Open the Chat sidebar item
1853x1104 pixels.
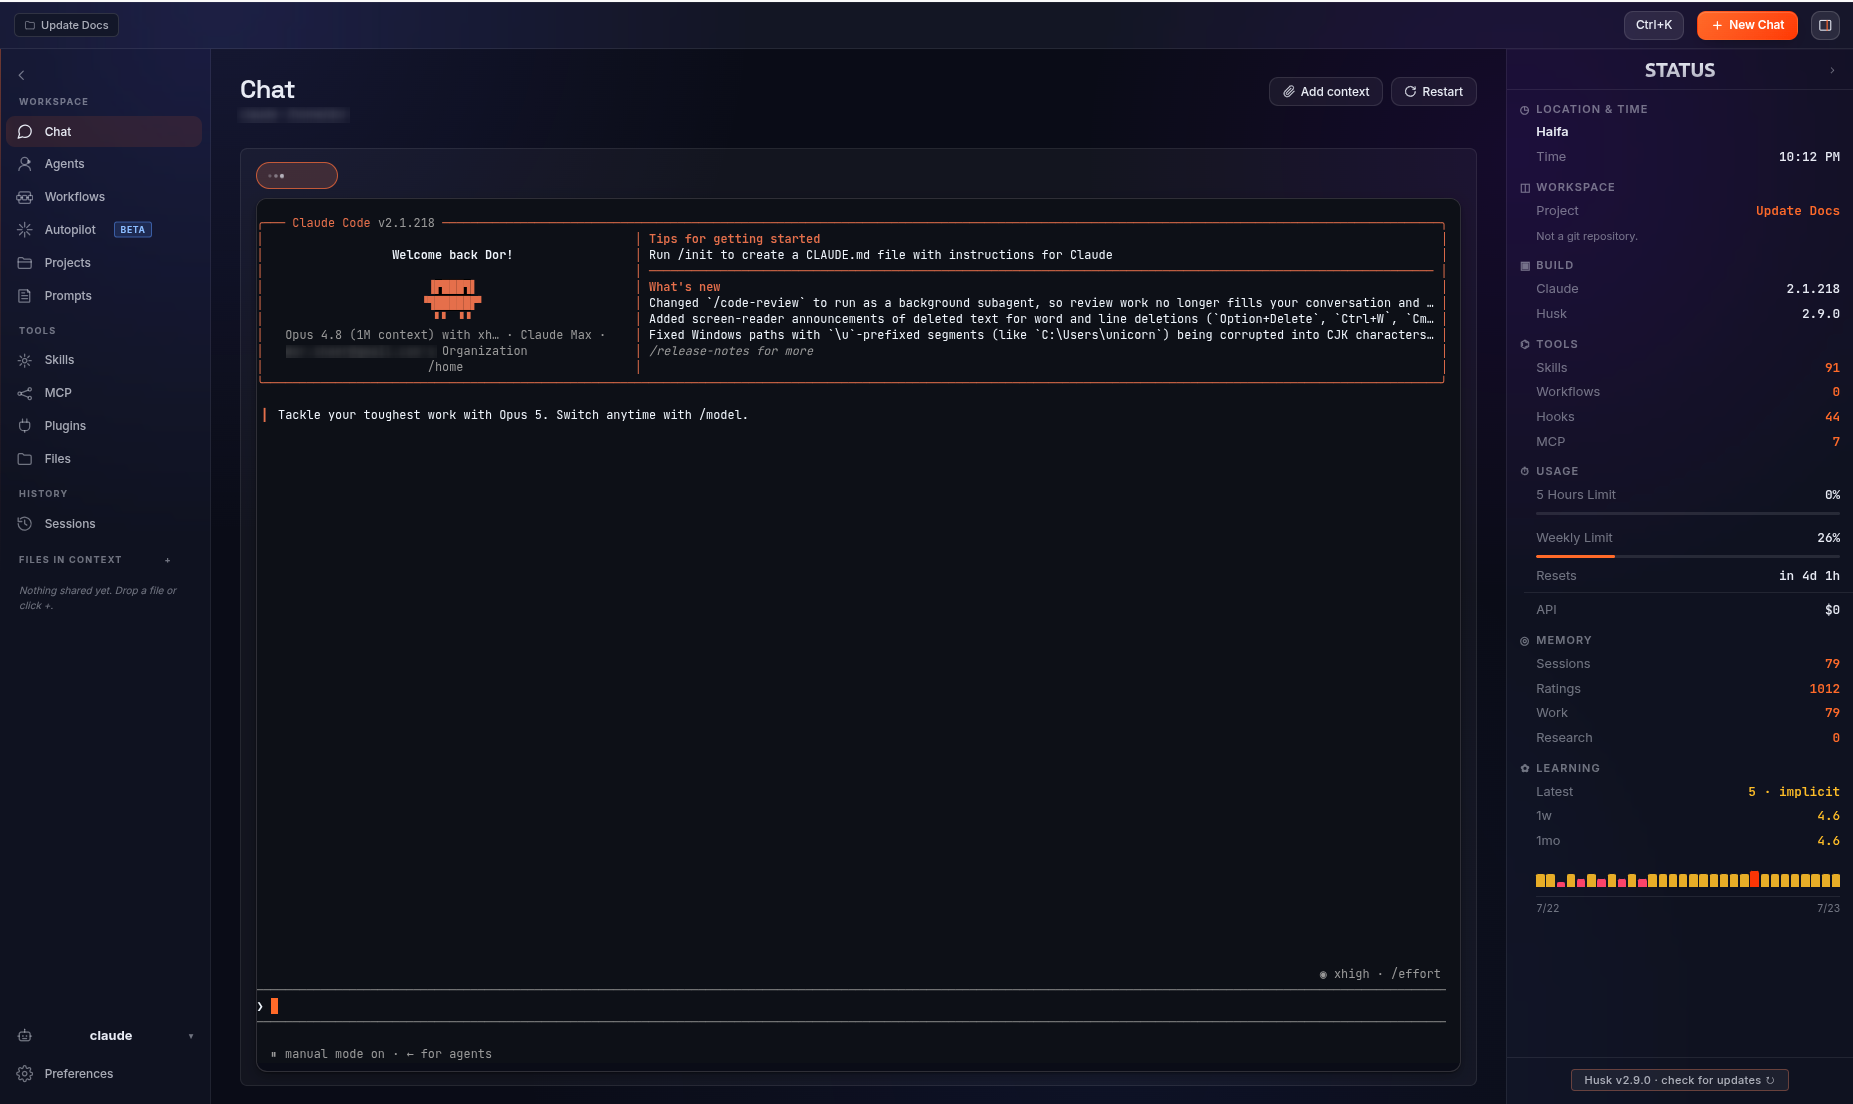pos(104,132)
